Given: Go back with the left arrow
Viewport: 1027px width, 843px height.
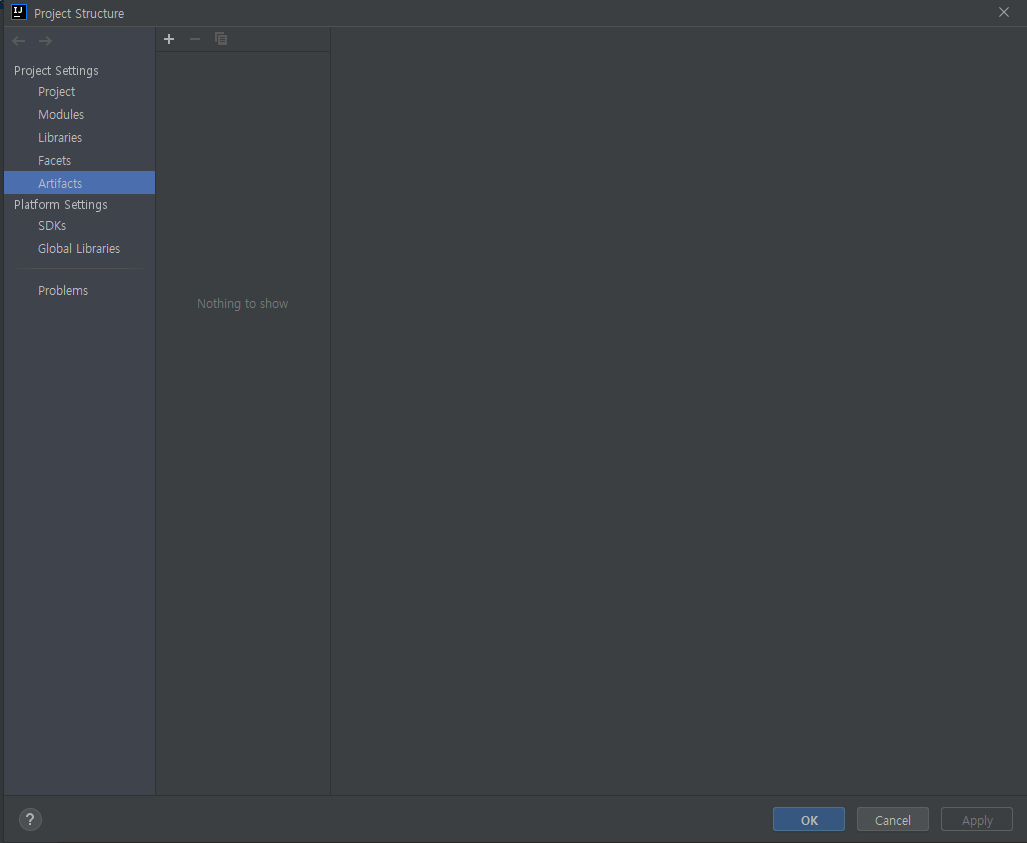Looking at the screenshot, I should click(18, 41).
